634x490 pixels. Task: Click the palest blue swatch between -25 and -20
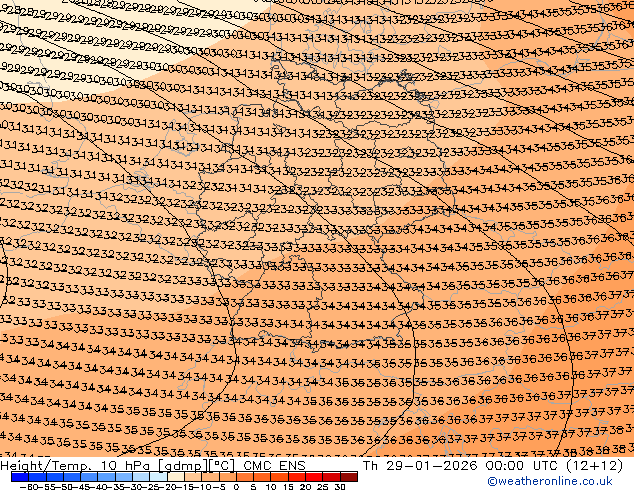click(x=158, y=477)
